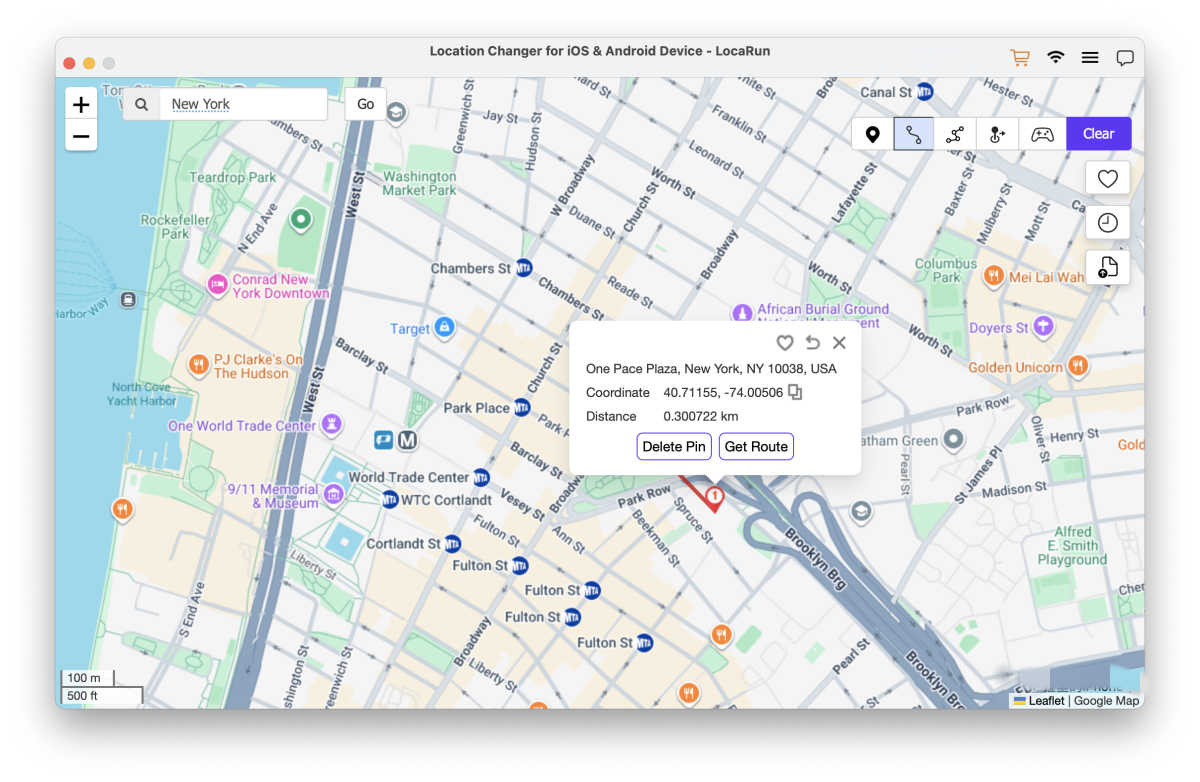This screenshot has width=1200, height=782.
Task: Open the hamburger menu
Action: tap(1090, 58)
